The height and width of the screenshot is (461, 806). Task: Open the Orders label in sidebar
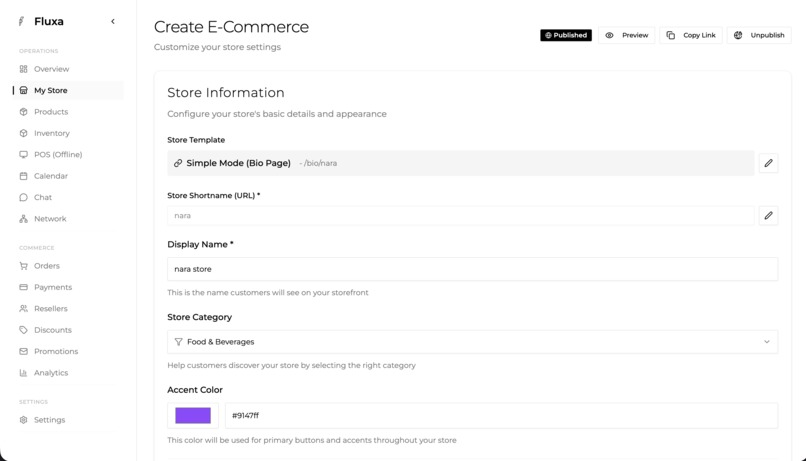click(x=47, y=266)
